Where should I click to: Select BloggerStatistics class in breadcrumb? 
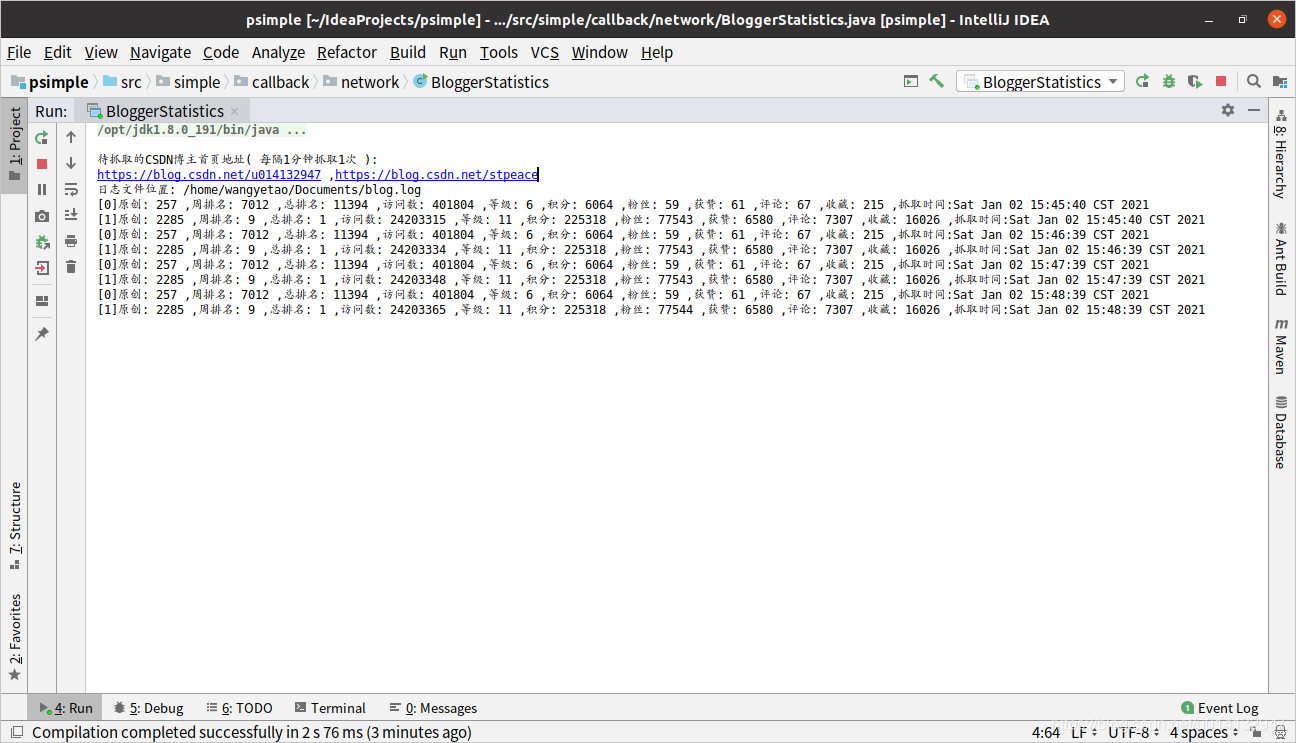[x=480, y=82]
